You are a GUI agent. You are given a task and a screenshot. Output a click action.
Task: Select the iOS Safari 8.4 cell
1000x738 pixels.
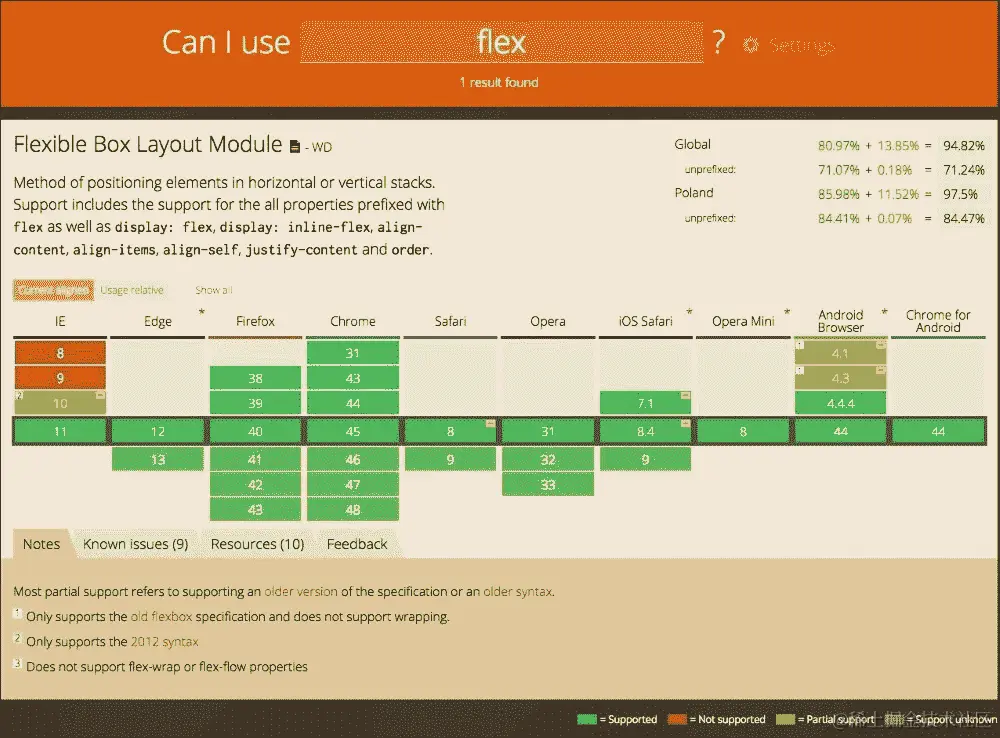coord(645,431)
